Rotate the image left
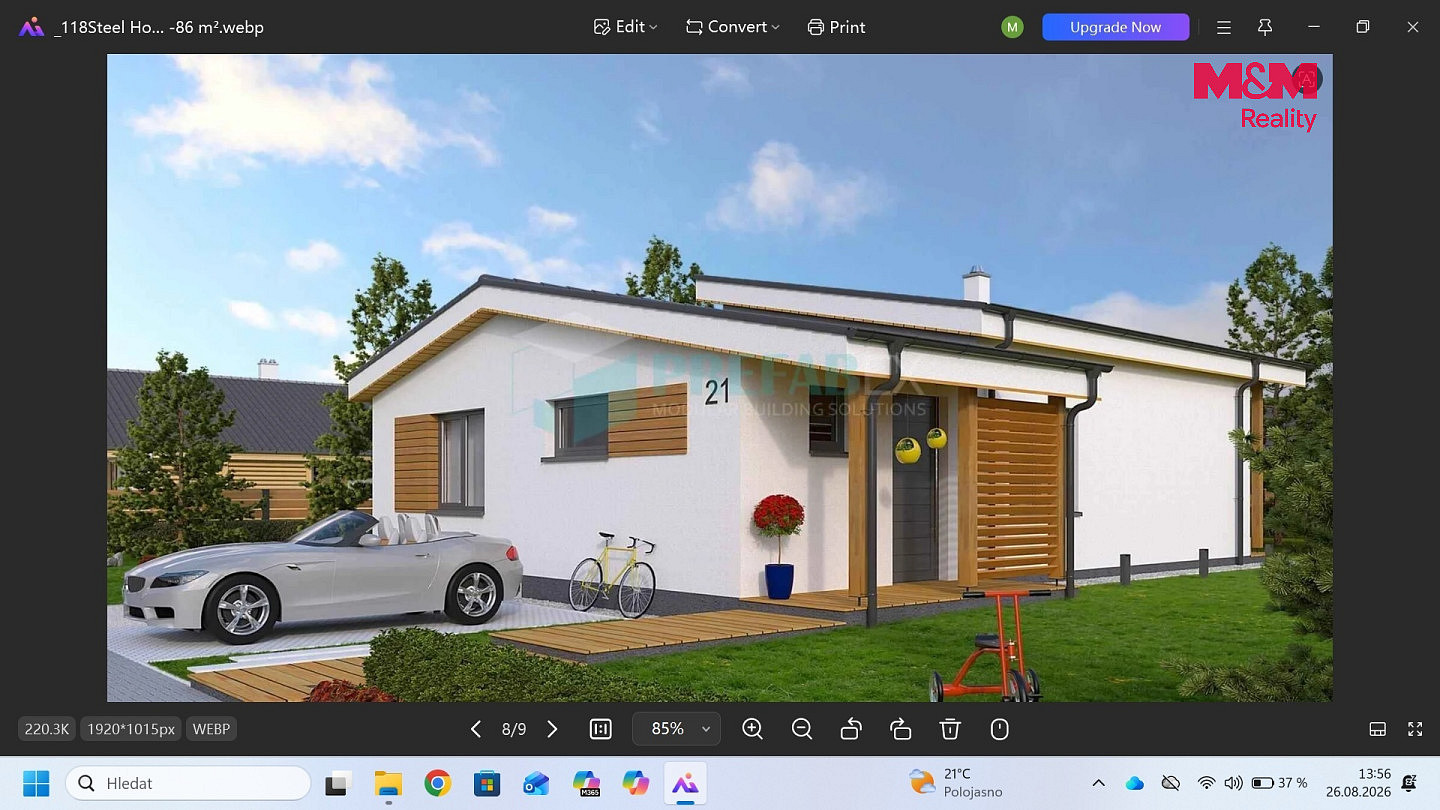 [851, 729]
